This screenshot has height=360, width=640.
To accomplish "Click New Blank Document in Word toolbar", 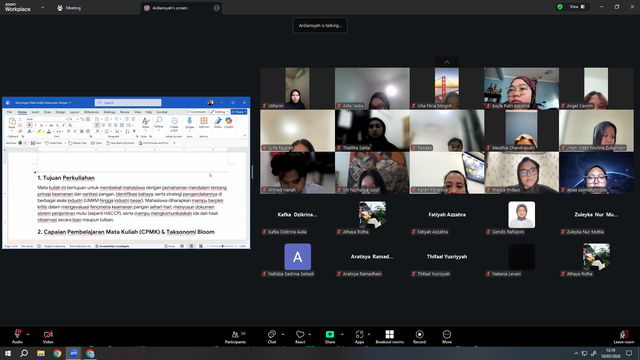I will pos(120,143).
